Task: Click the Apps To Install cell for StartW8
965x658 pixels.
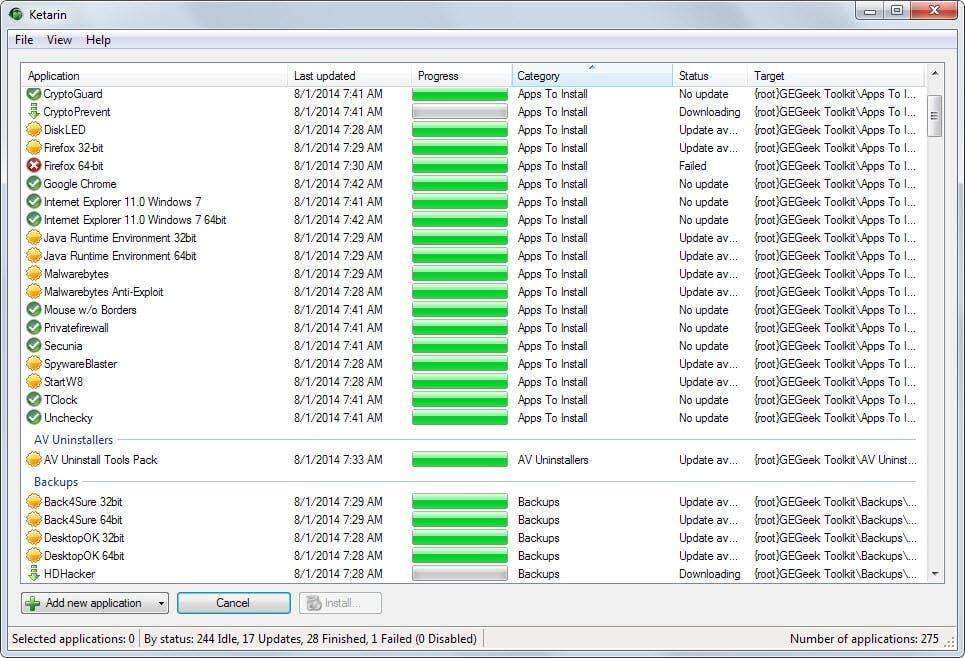Action: [553, 382]
